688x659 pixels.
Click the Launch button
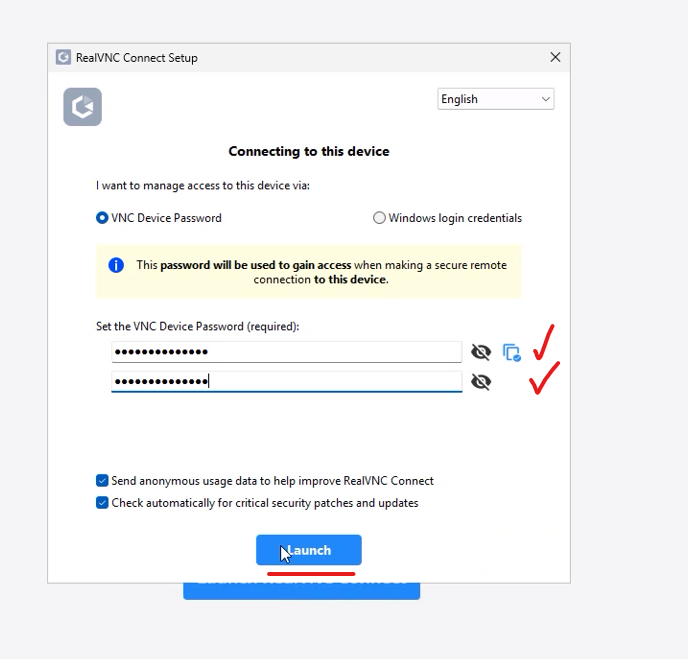309,550
